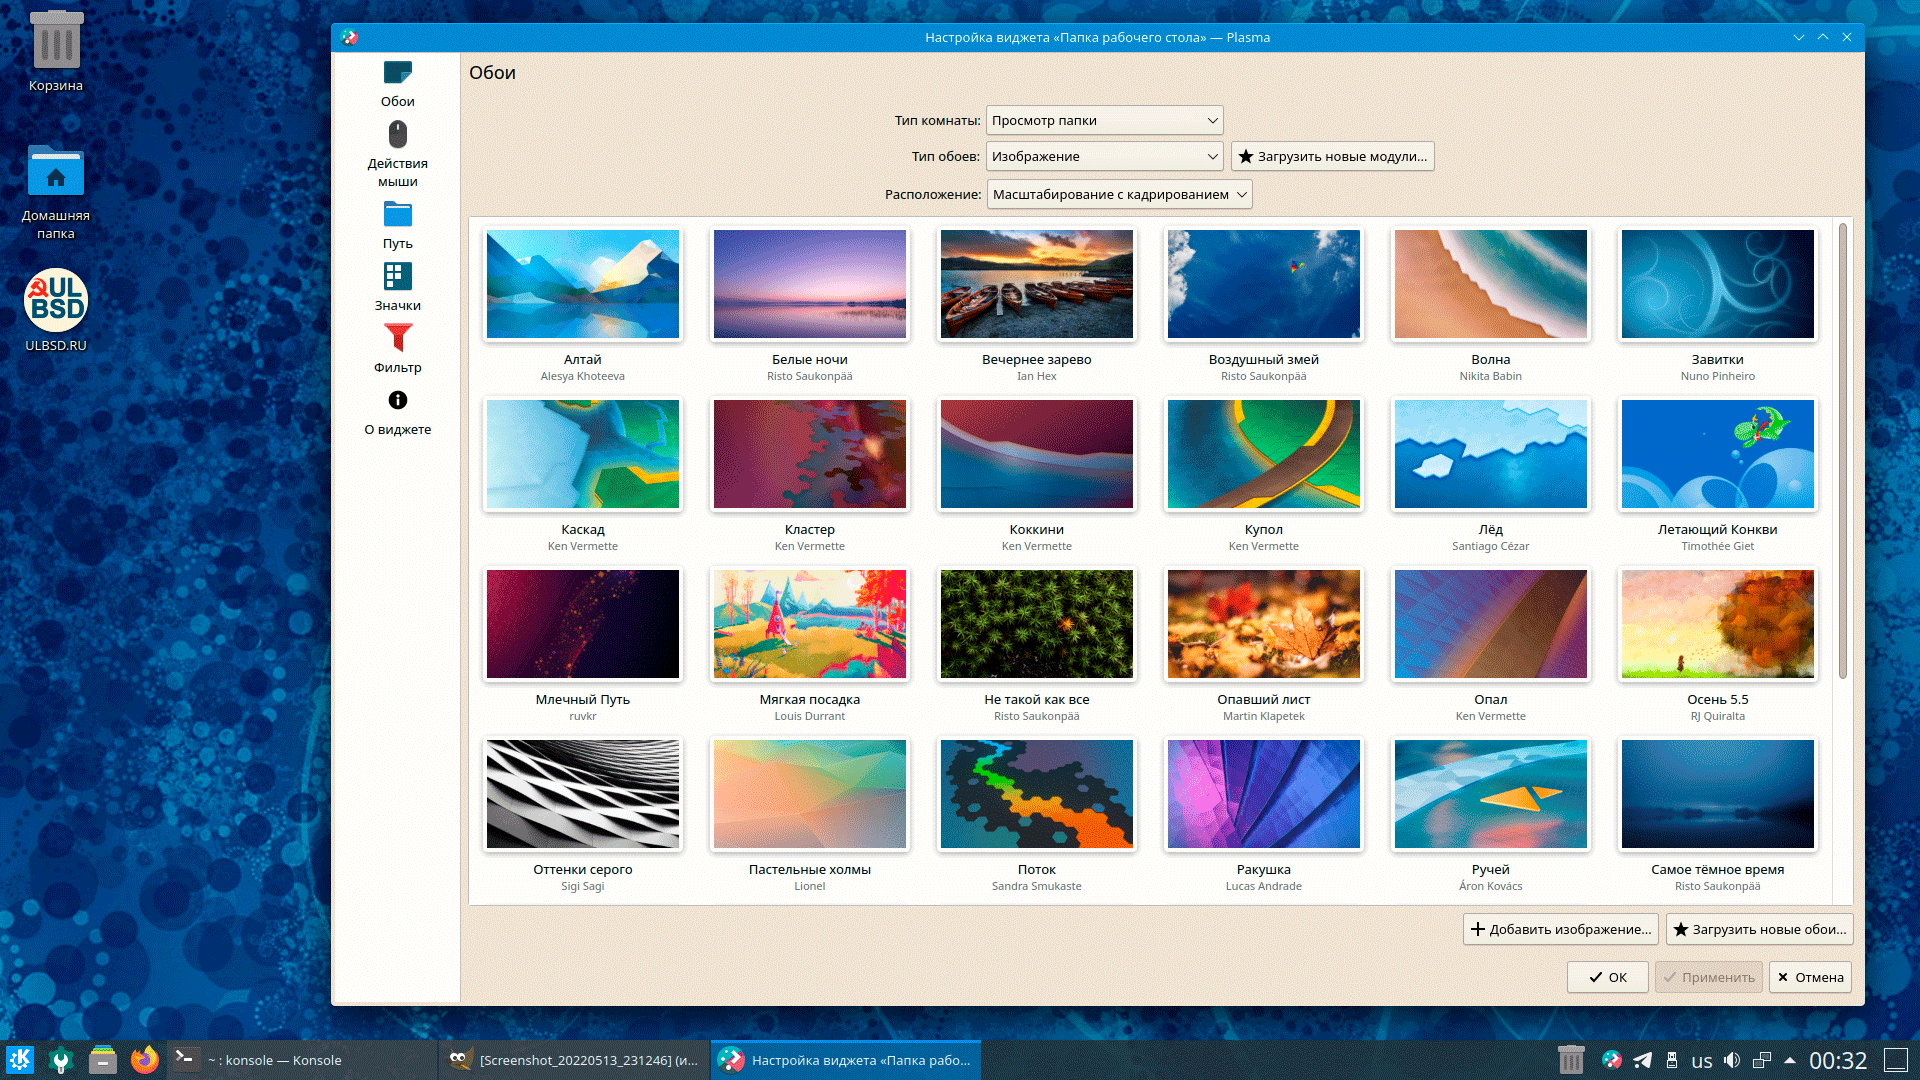Viewport: 1920px width, 1080px height.
Task: Click the volume icon in the system tray
Action: pos(1732,1060)
